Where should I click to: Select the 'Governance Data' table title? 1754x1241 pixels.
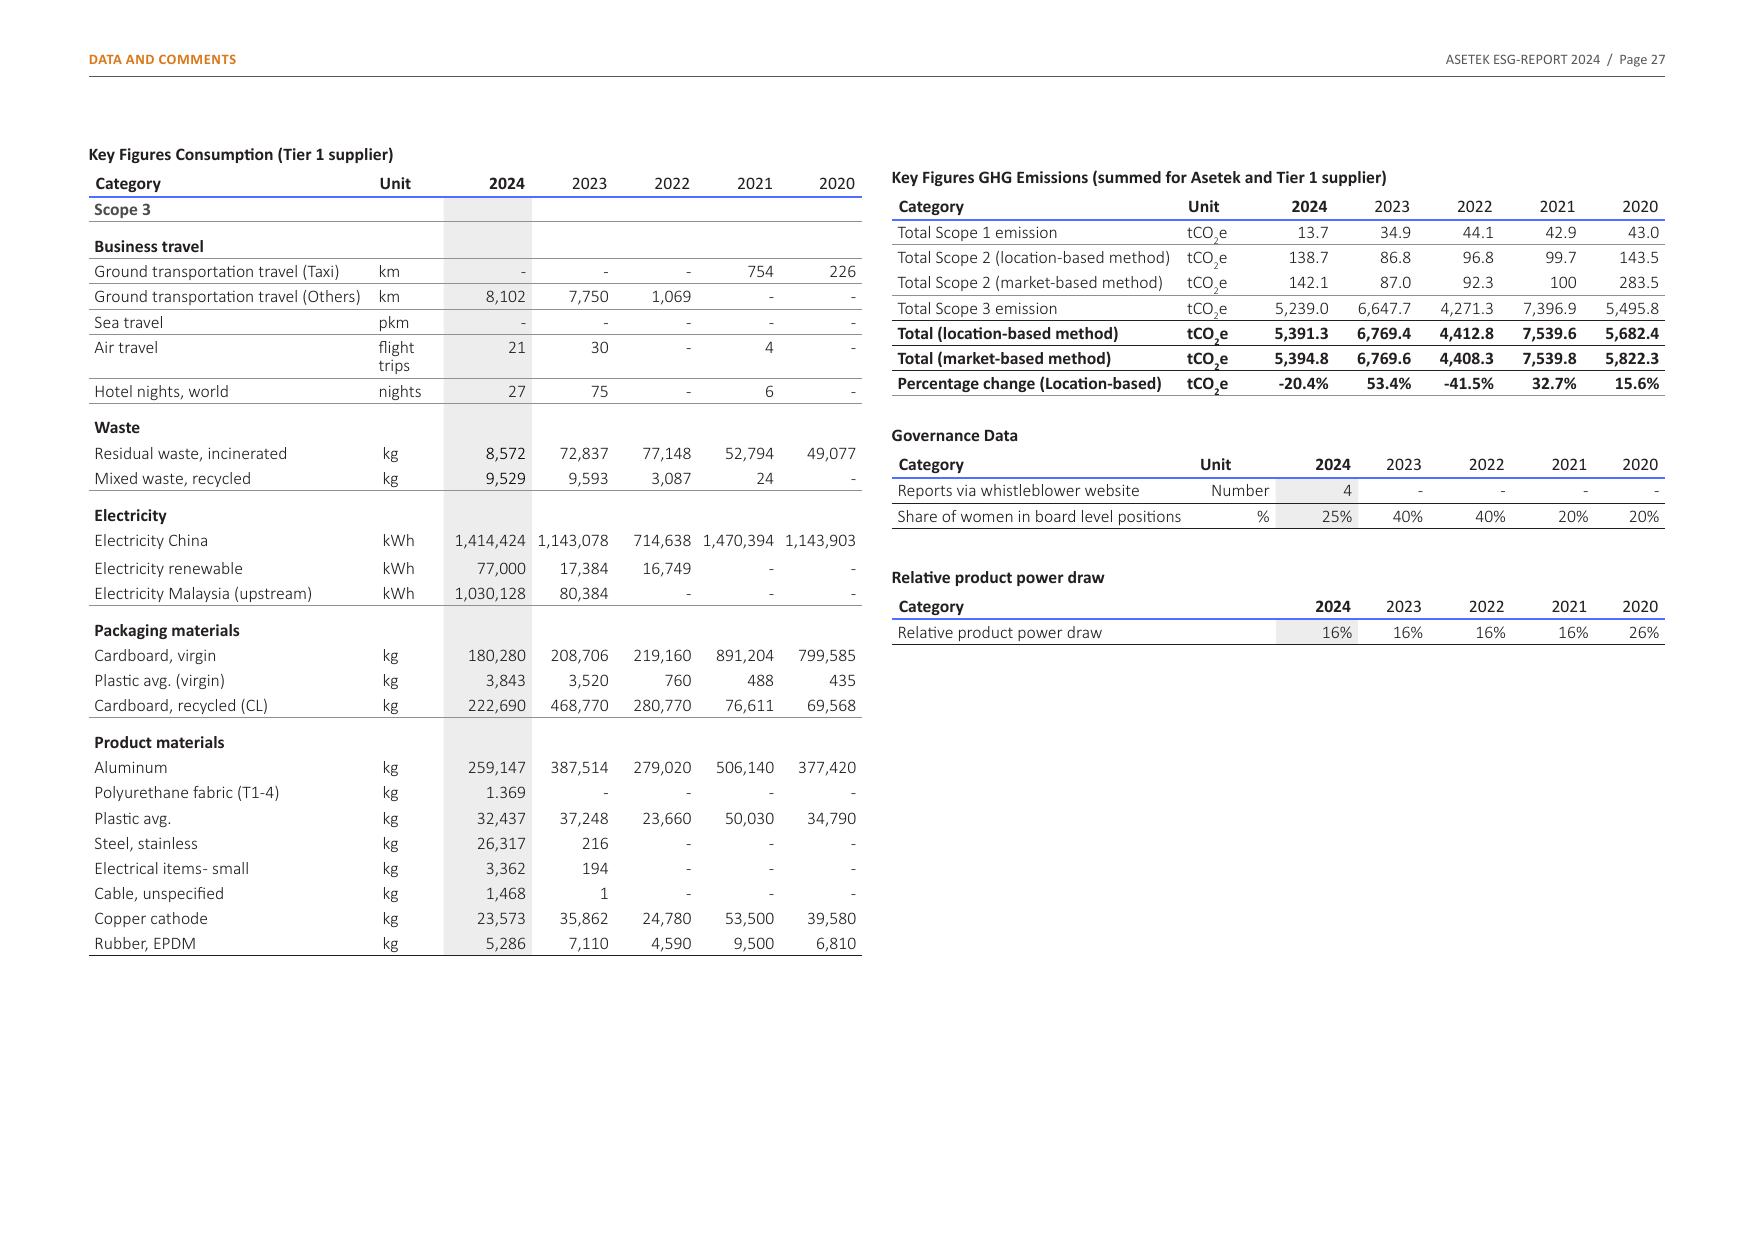pyautogui.click(x=954, y=436)
